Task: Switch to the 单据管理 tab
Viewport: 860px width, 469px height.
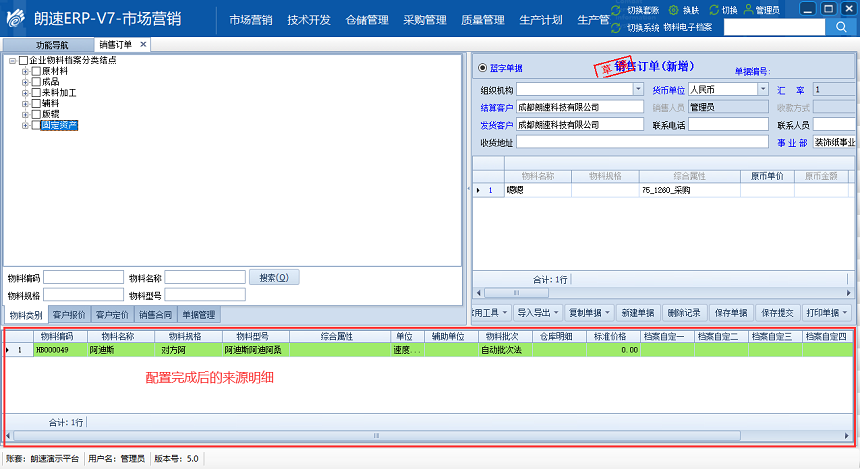Action: tap(199, 315)
